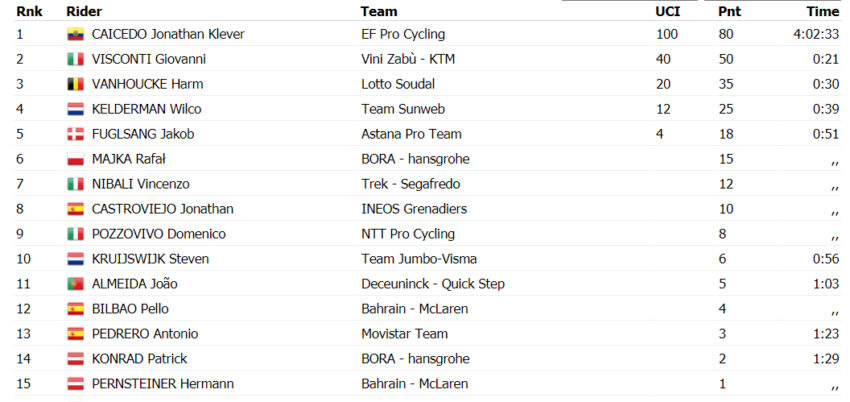
Task: Click Ecuador flag icon beside Caicedo
Action: point(75,35)
